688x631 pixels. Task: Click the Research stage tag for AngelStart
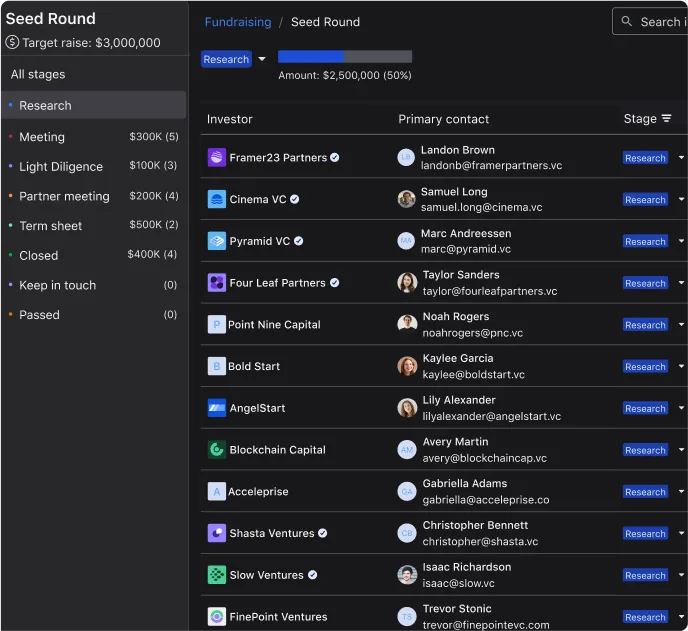pyautogui.click(x=645, y=408)
